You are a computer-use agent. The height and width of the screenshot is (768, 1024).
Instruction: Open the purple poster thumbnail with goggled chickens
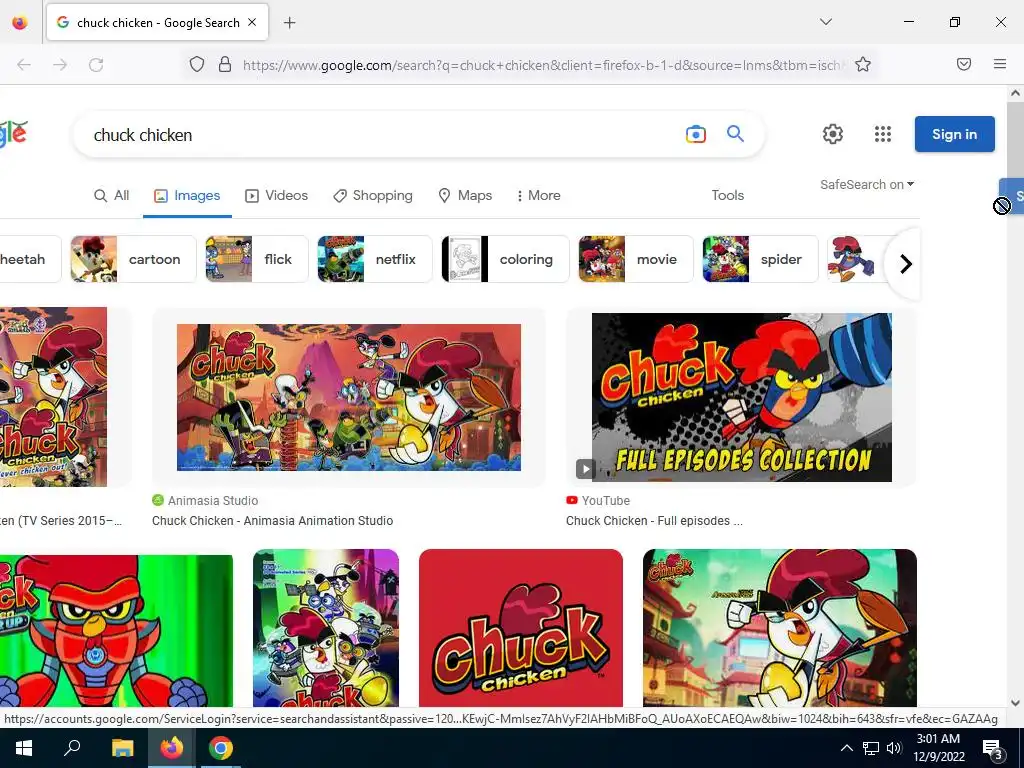point(326,628)
